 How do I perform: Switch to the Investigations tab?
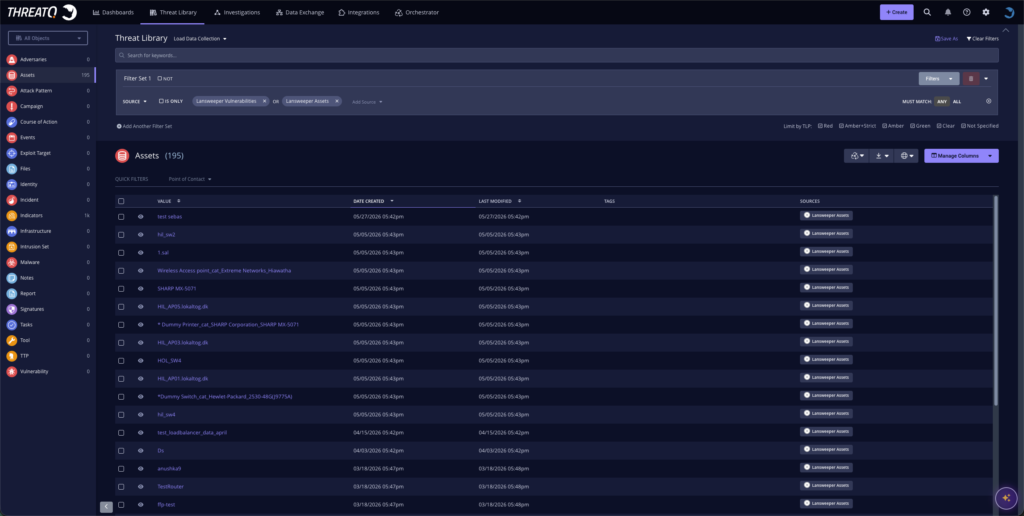pos(237,12)
